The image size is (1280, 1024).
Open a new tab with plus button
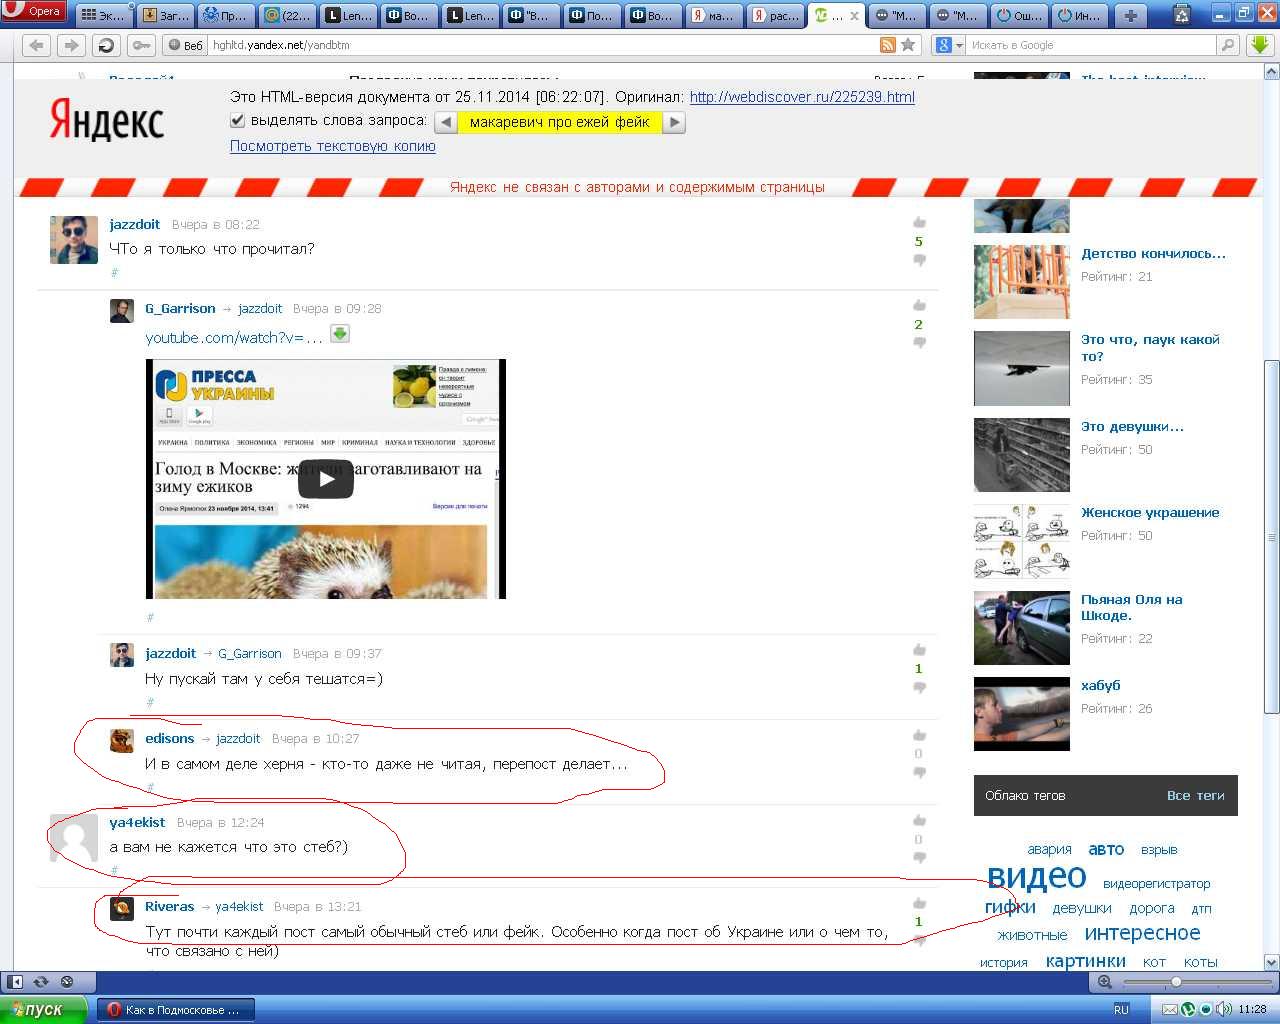1130,15
